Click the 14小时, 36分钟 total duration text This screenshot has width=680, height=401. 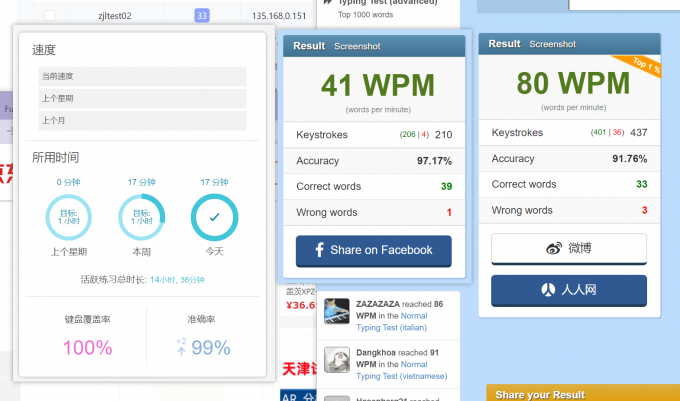[x=177, y=280]
